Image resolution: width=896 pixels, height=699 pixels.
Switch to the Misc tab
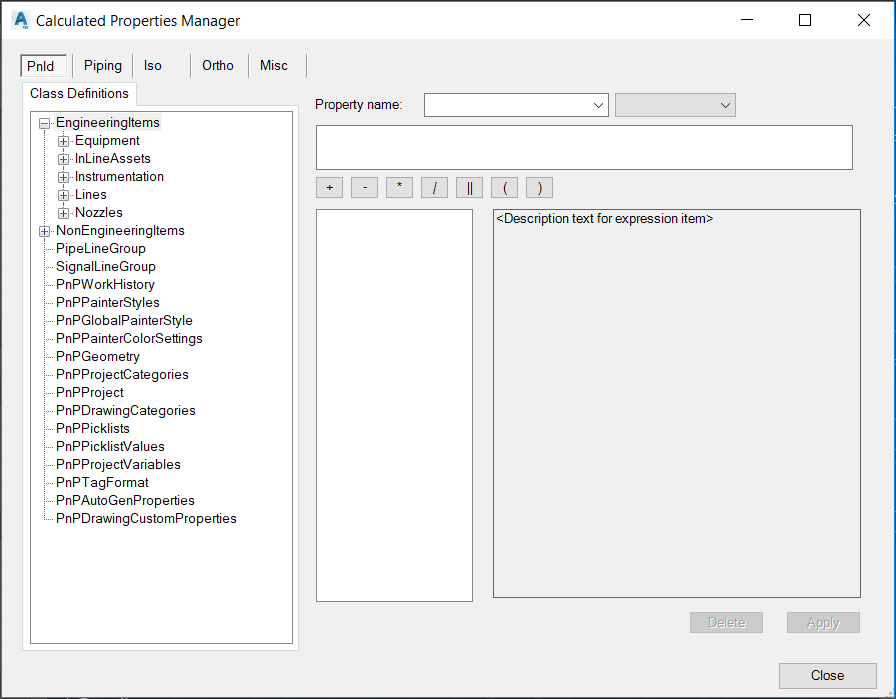point(273,65)
